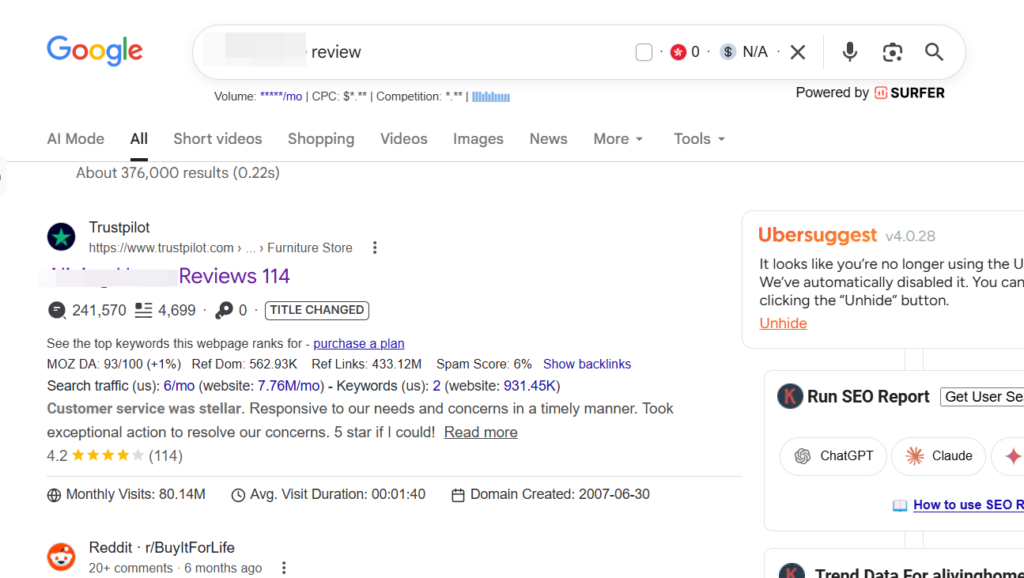Open the Get User Search dropdown in the SEO report
Image resolution: width=1024 pixels, height=578 pixels.
click(x=982, y=397)
